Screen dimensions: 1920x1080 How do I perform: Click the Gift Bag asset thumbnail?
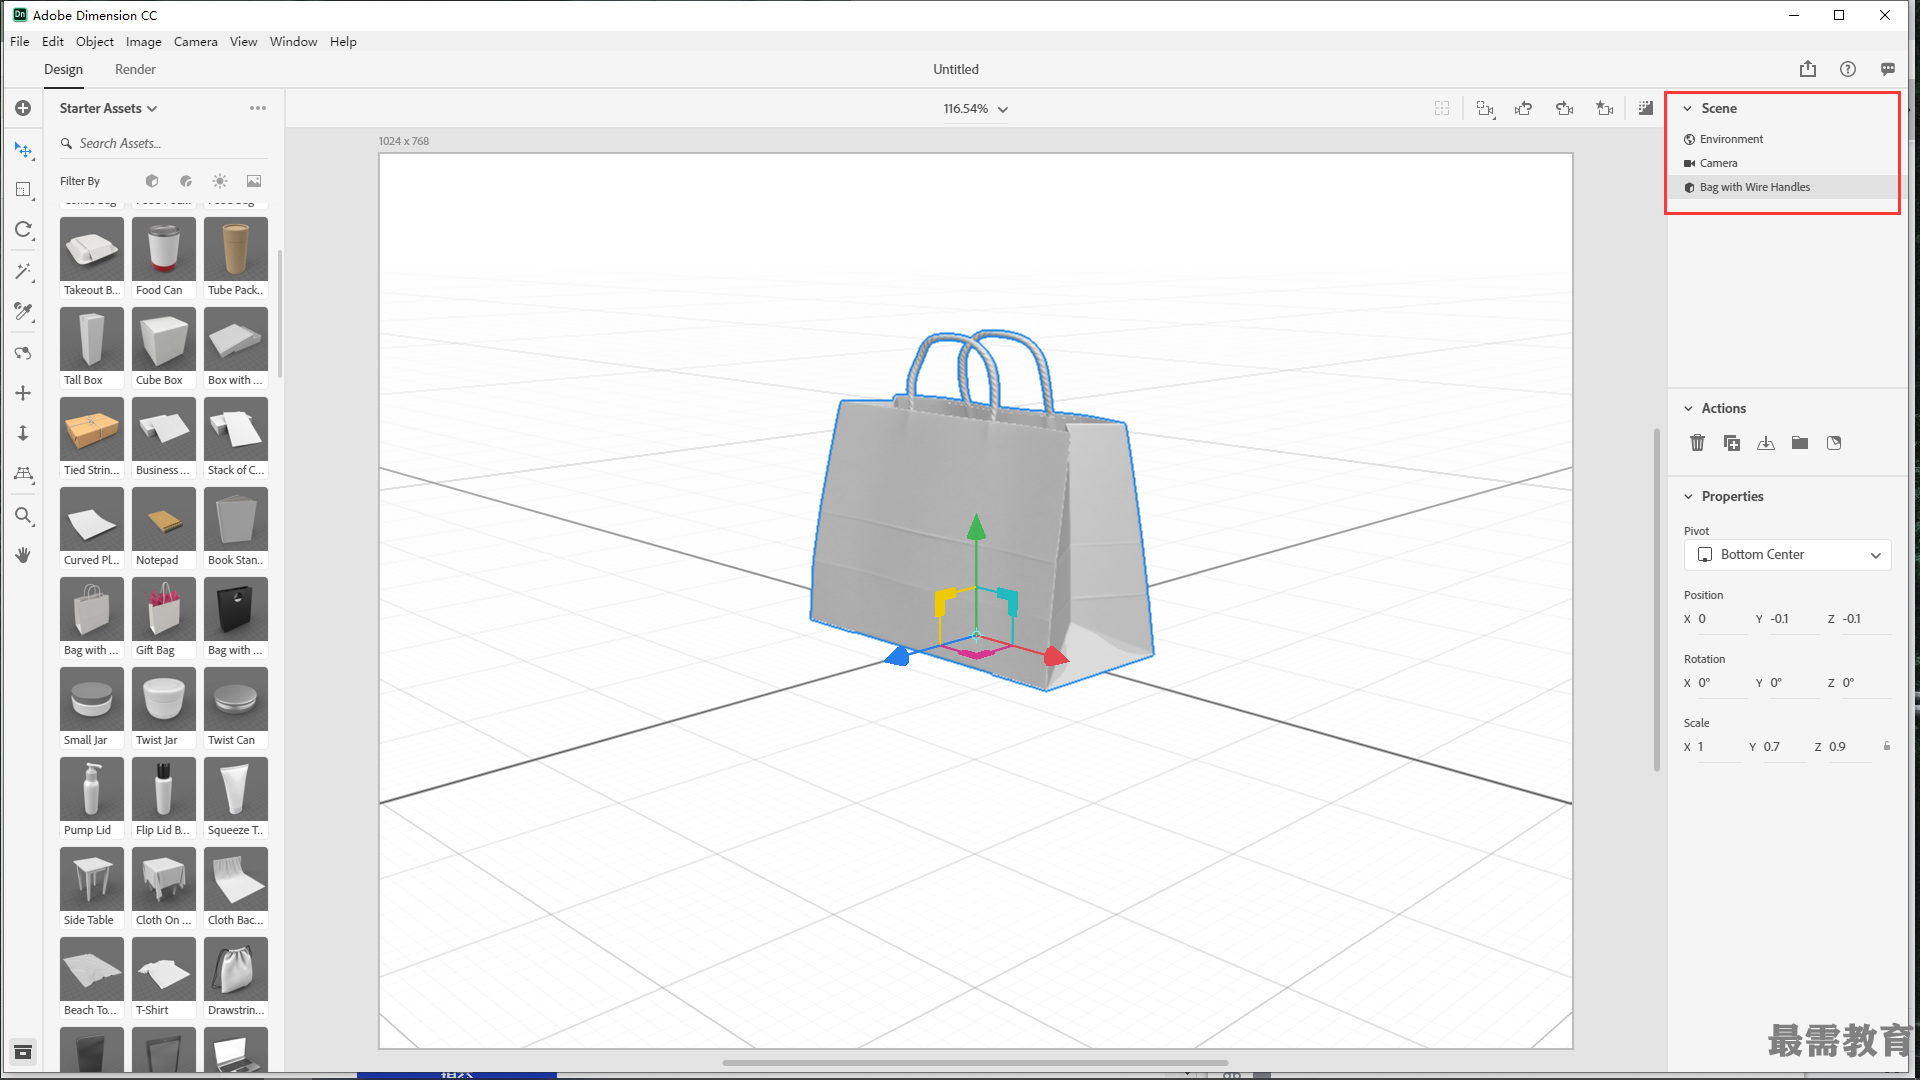tap(164, 609)
